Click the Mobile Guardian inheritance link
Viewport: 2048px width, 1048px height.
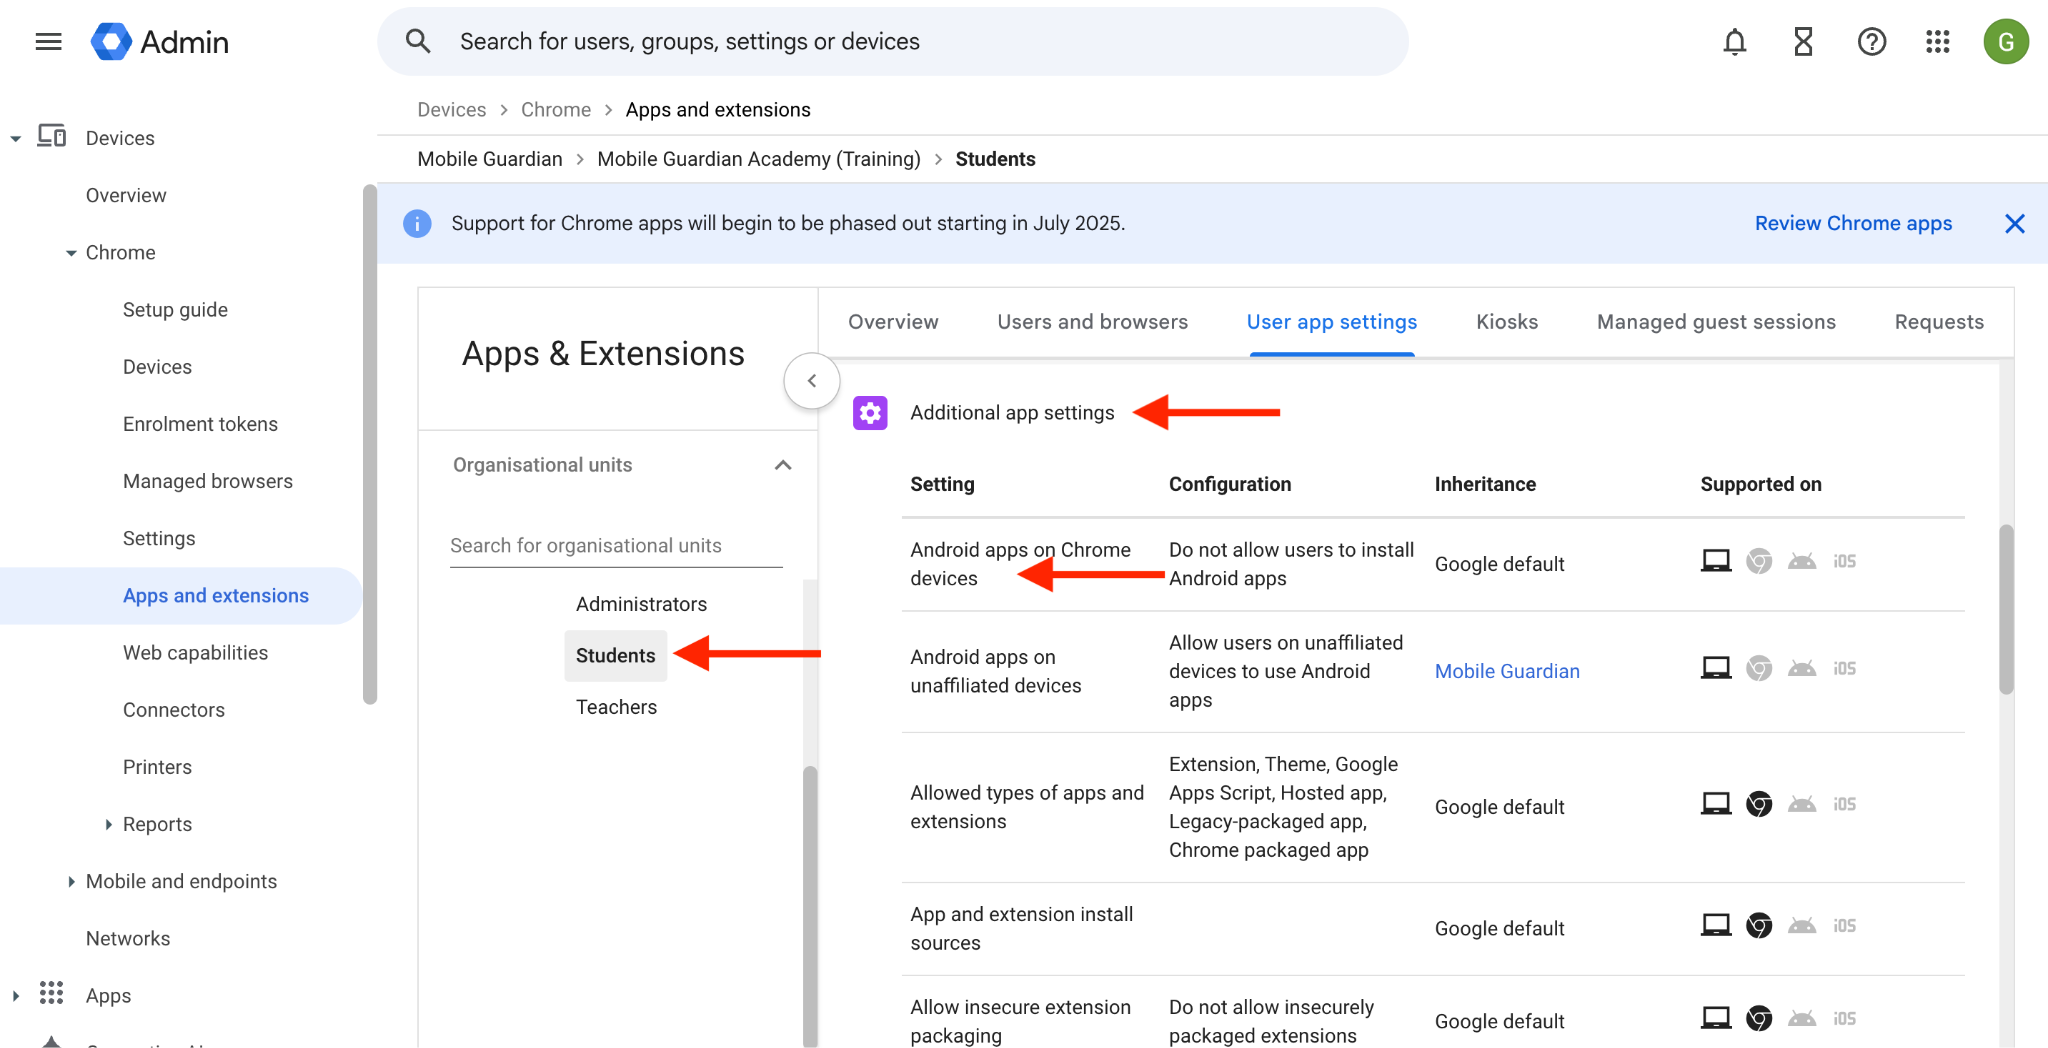click(x=1506, y=671)
